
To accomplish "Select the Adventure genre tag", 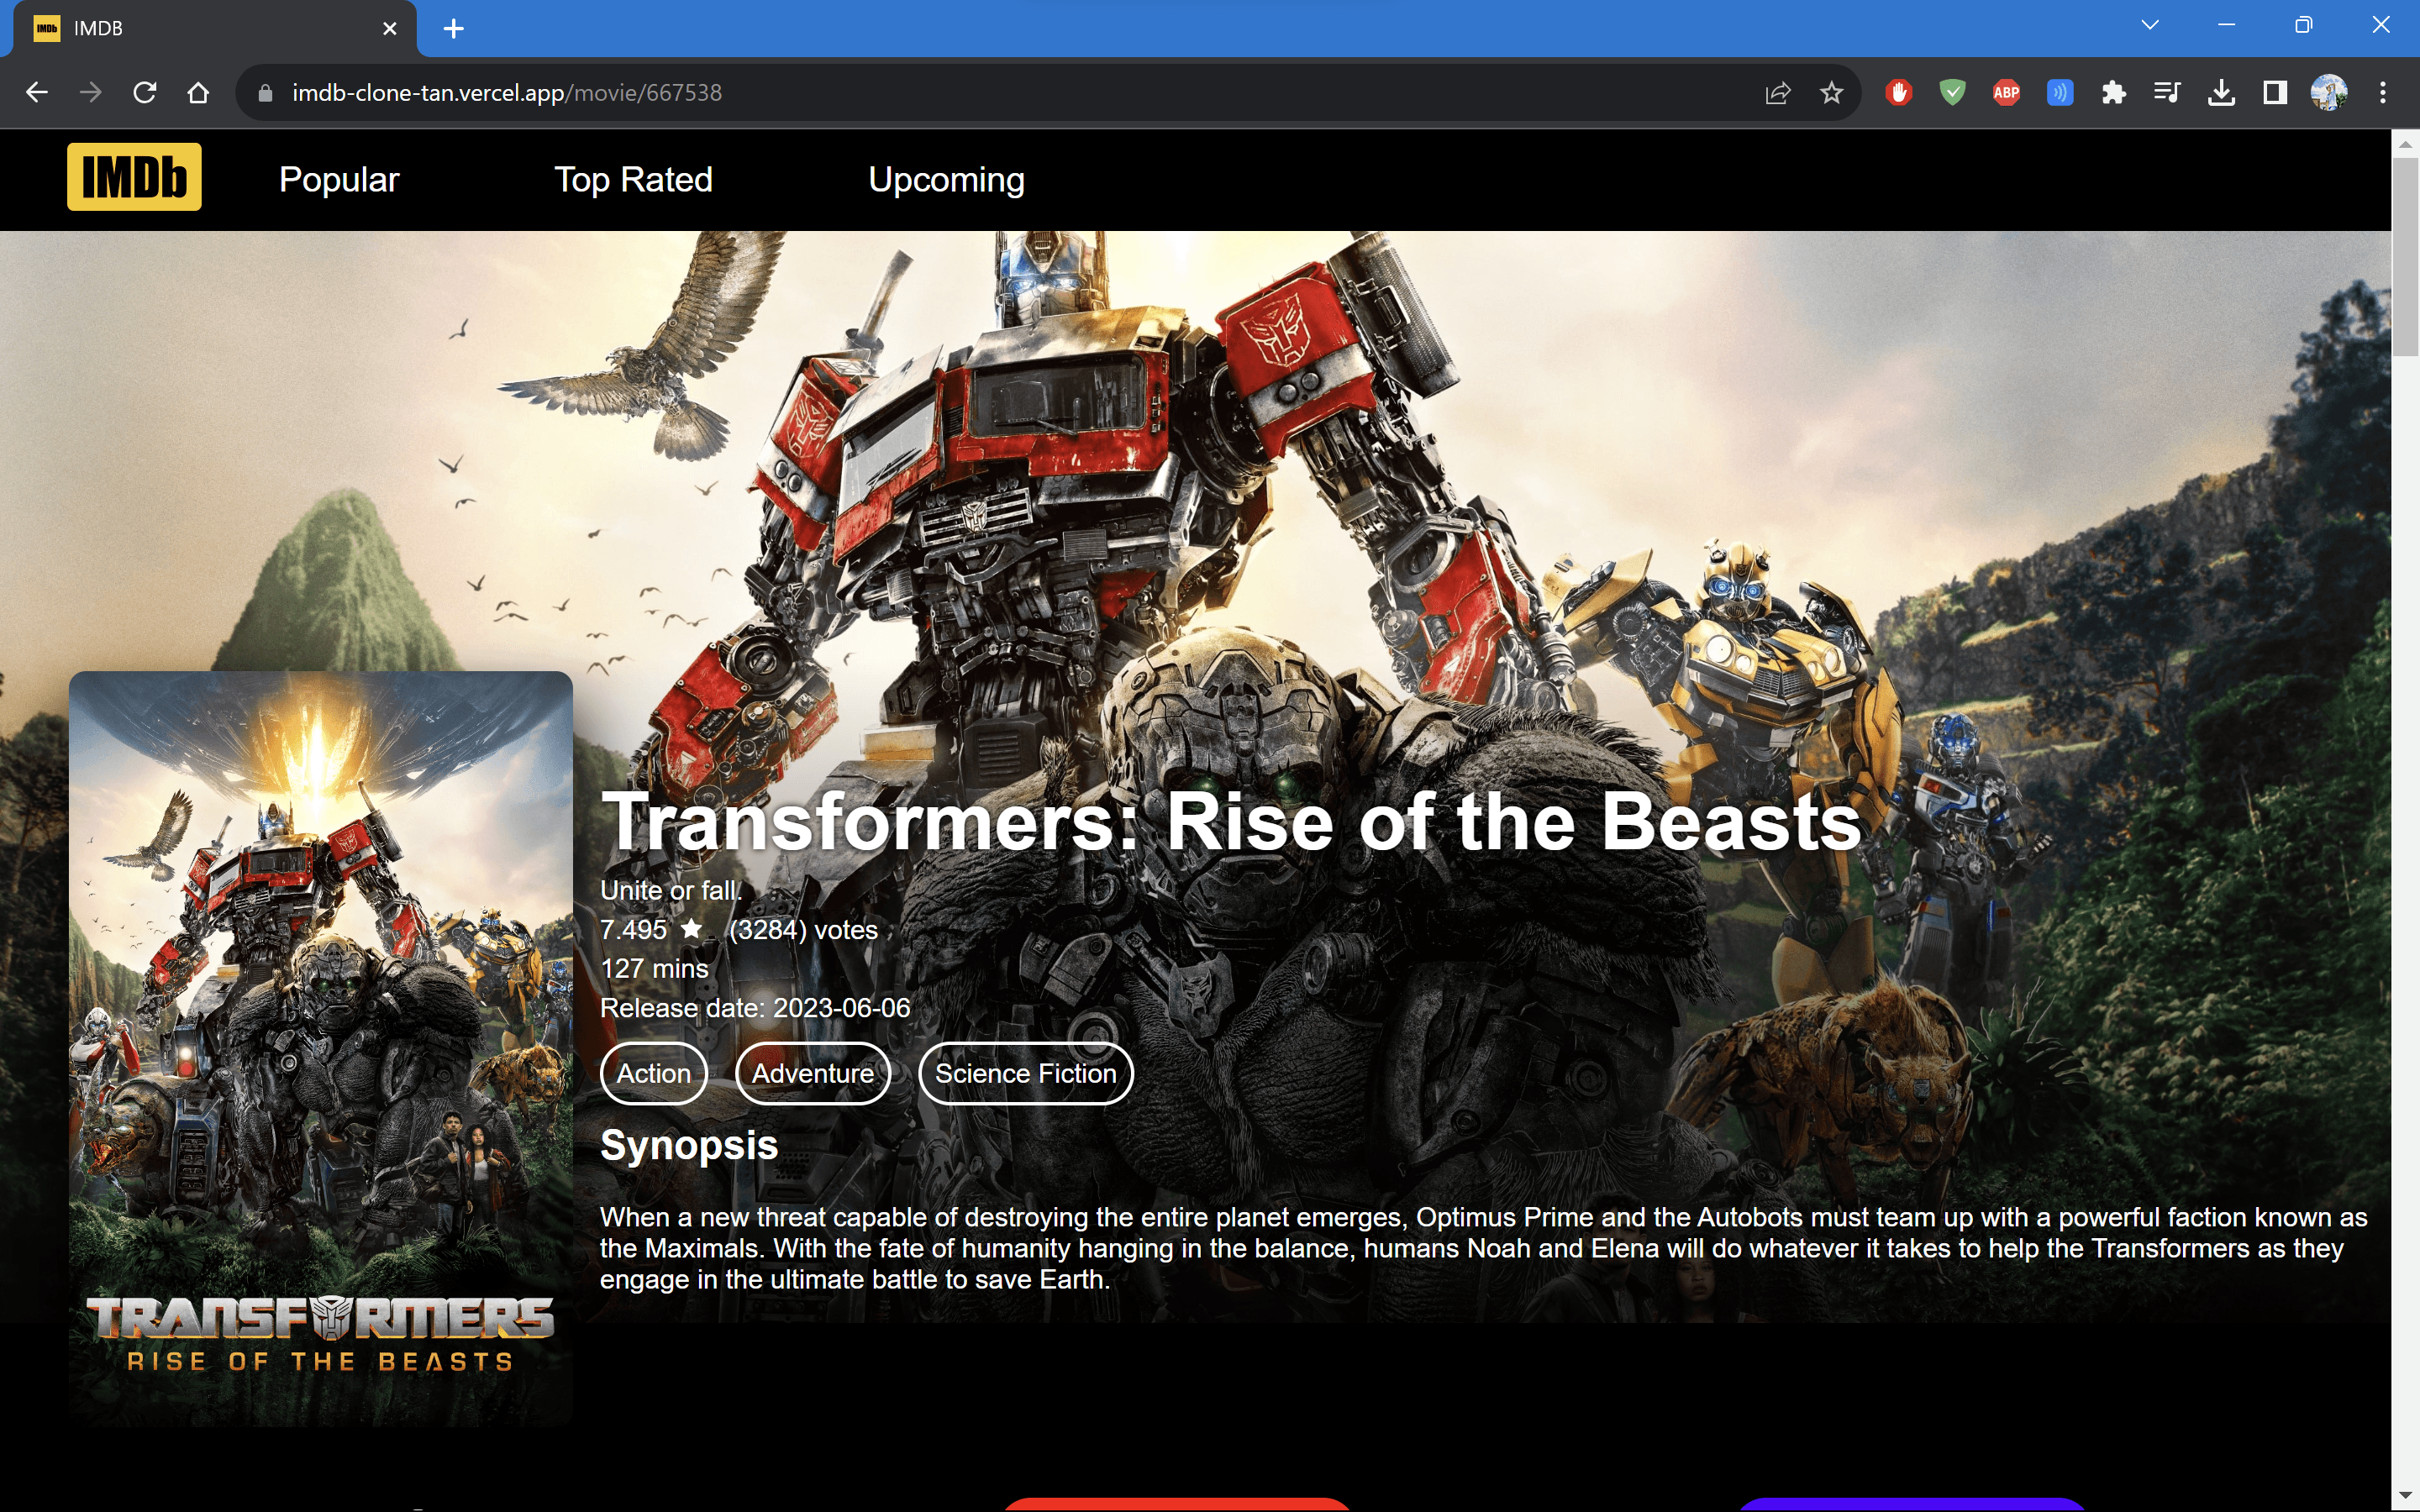I will pyautogui.click(x=812, y=1073).
